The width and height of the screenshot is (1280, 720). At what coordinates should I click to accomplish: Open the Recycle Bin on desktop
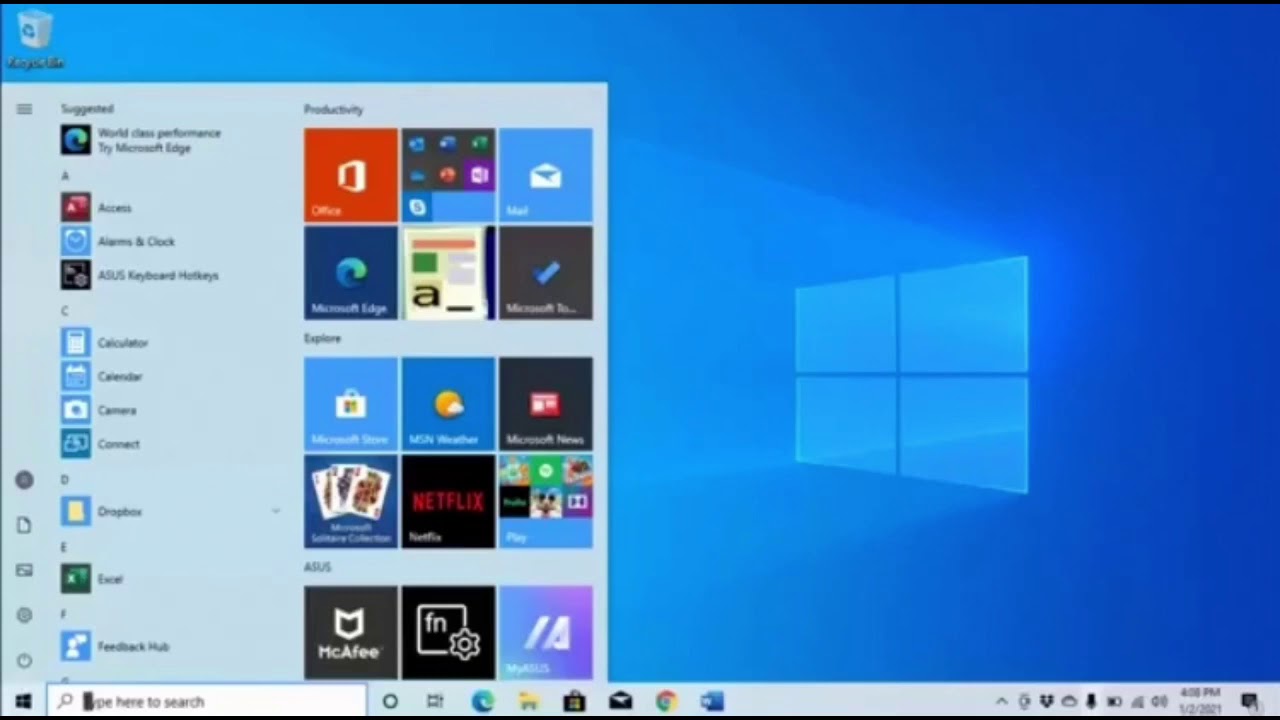pos(34,40)
